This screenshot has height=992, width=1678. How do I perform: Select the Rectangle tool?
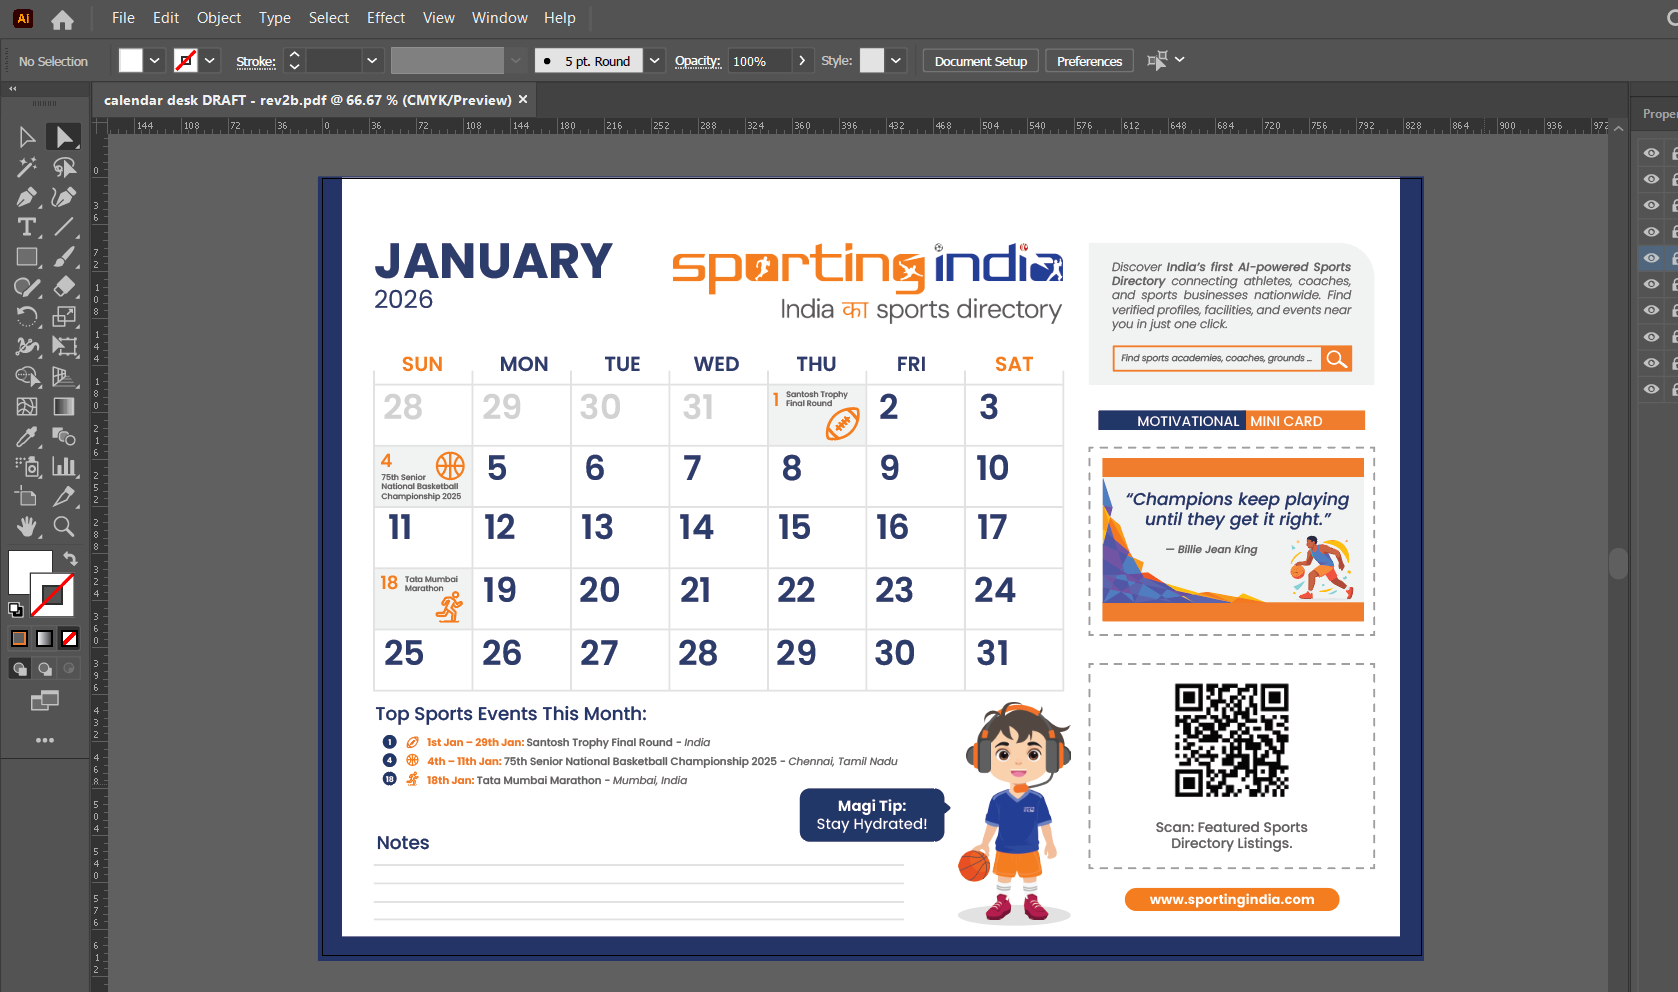27,257
